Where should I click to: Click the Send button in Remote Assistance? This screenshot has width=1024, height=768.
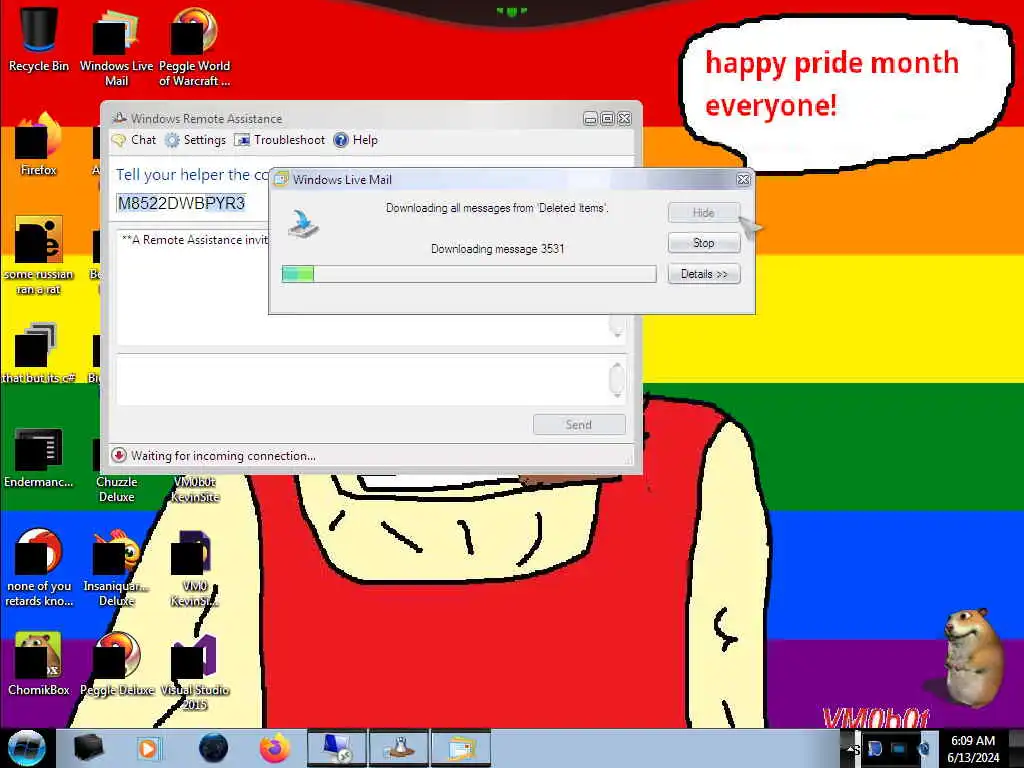(x=579, y=424)
